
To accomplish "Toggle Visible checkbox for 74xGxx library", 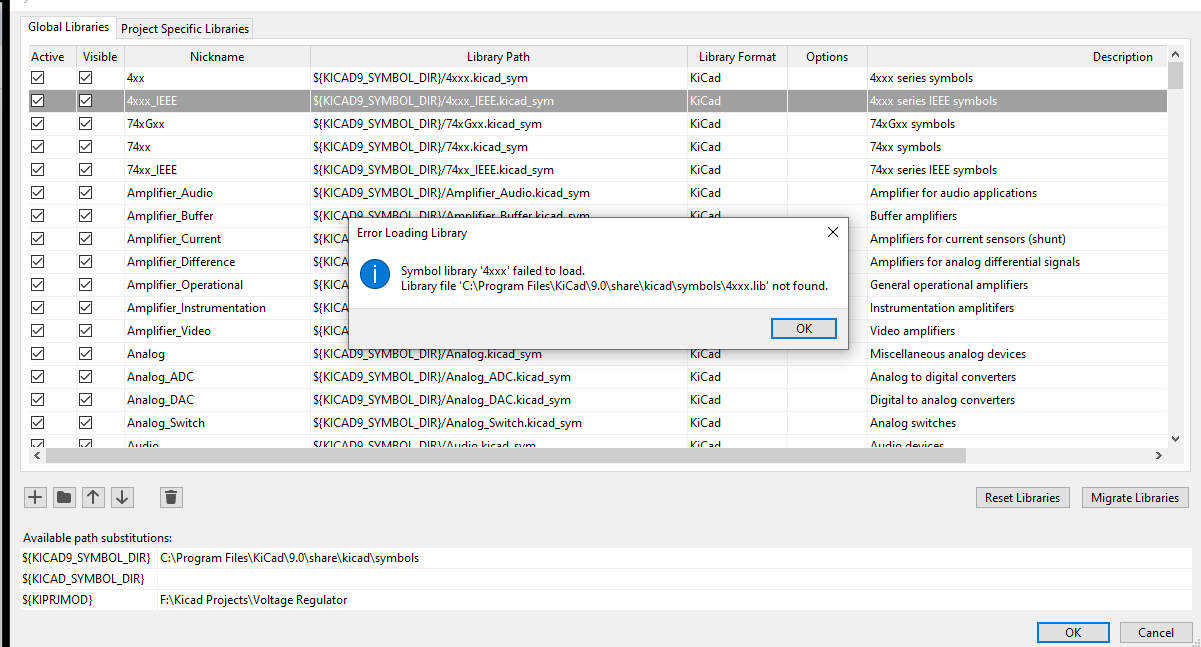I will [x=86, y=124].
